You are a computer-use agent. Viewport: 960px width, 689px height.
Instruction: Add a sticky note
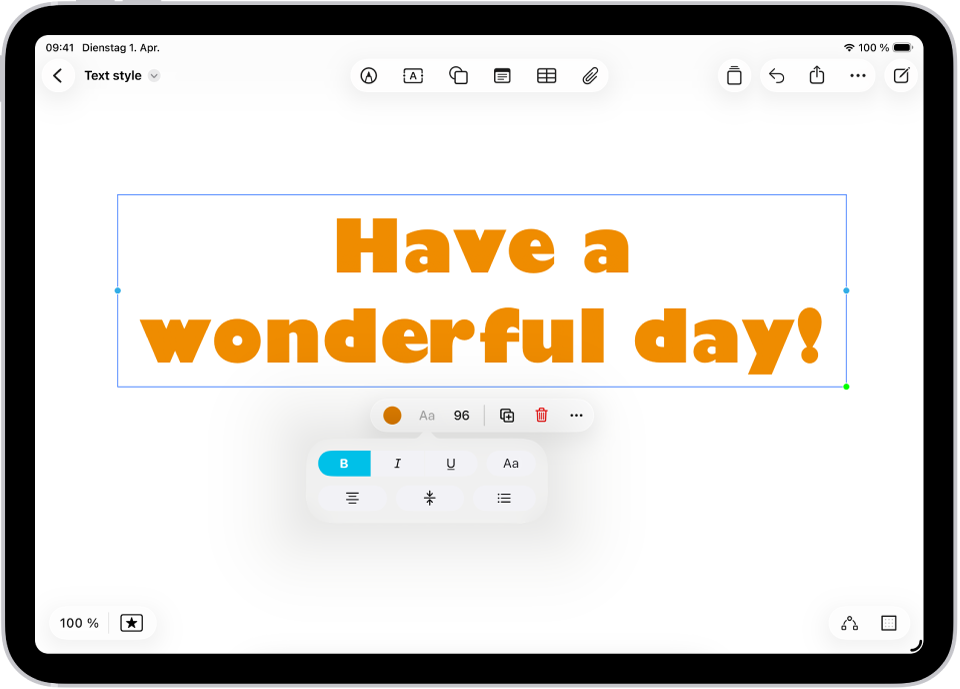[502, 76]
